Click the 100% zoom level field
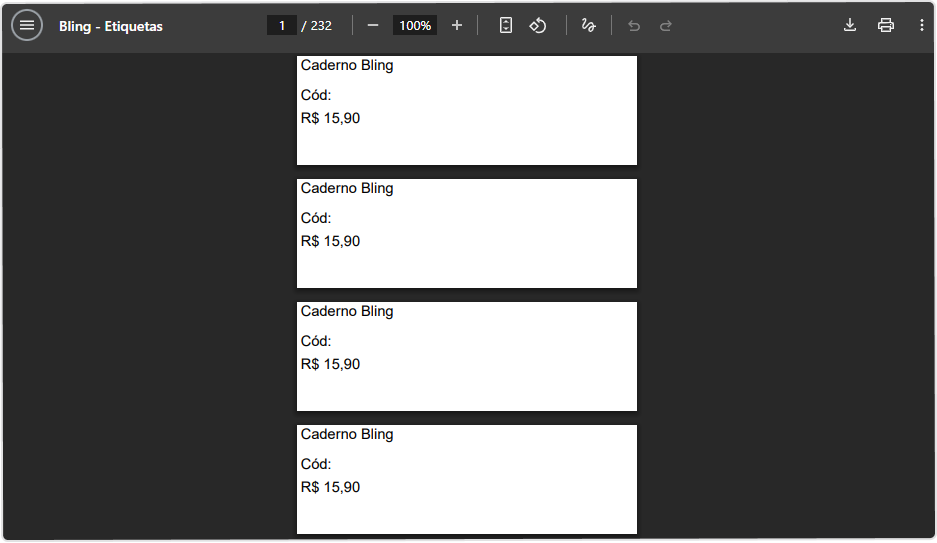The height and width of the screenshot is (543, 937). [415, 26]
